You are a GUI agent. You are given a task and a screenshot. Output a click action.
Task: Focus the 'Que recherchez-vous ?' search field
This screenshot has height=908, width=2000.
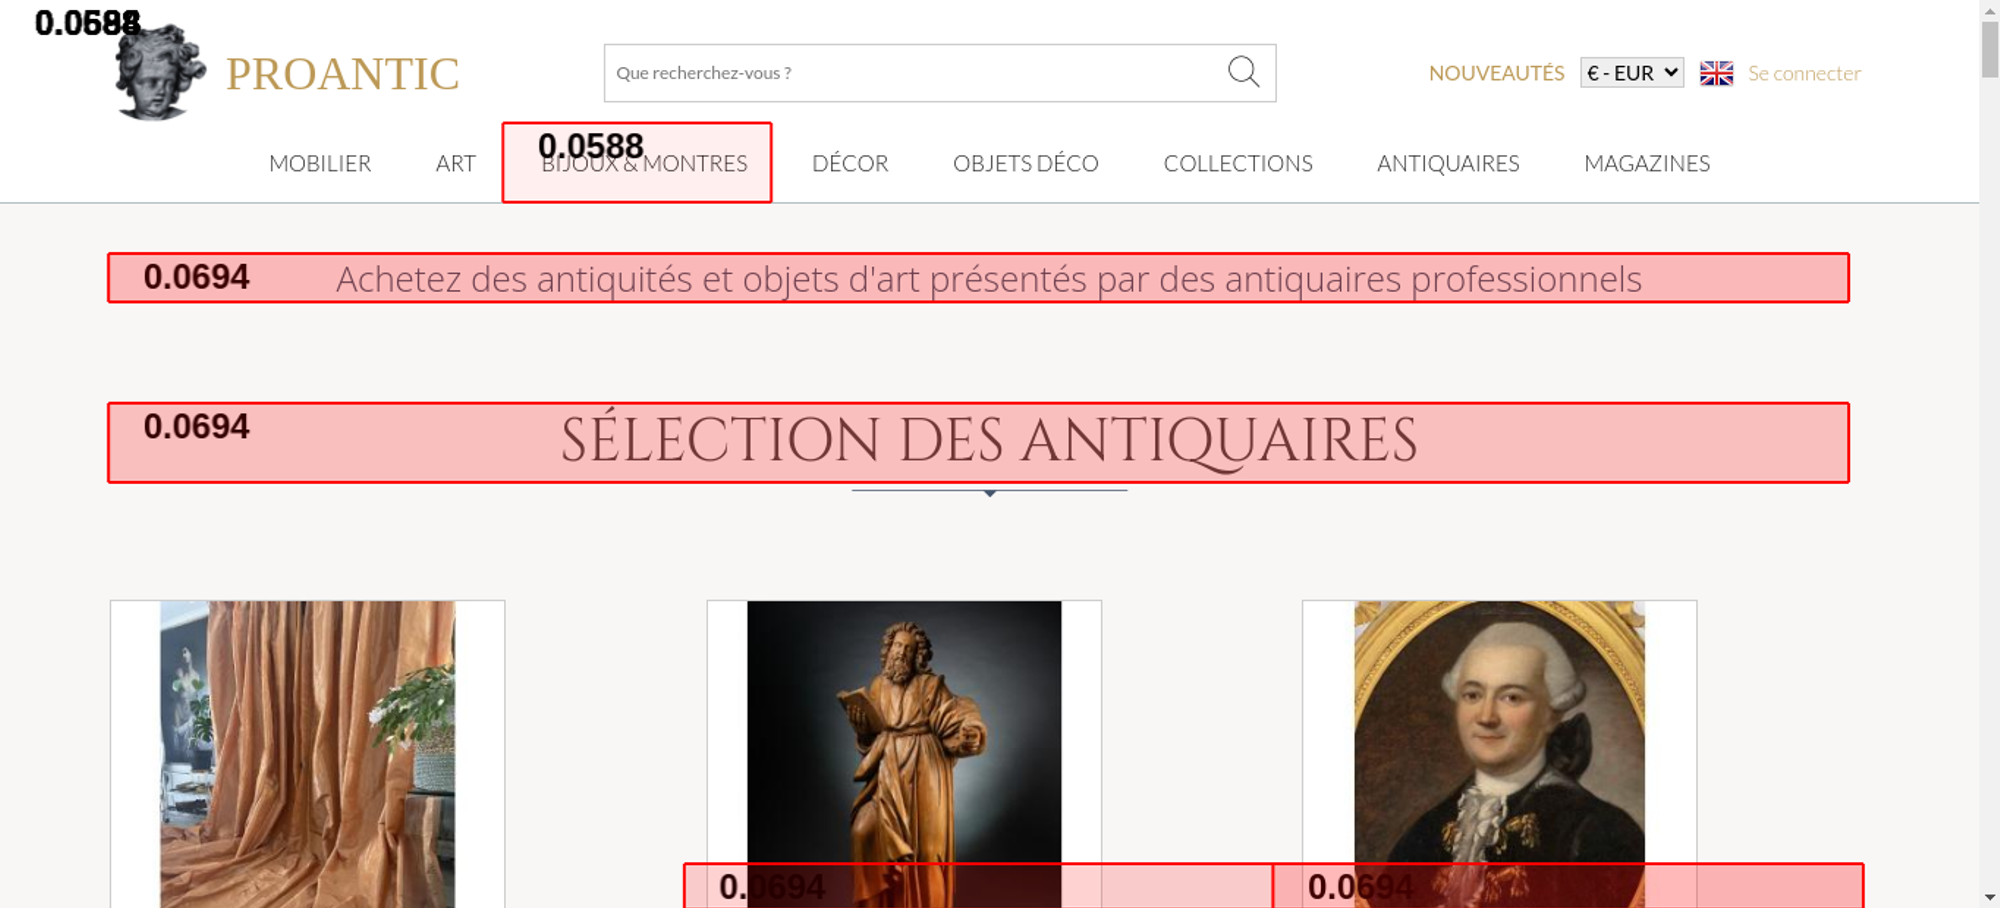point(910,73)
